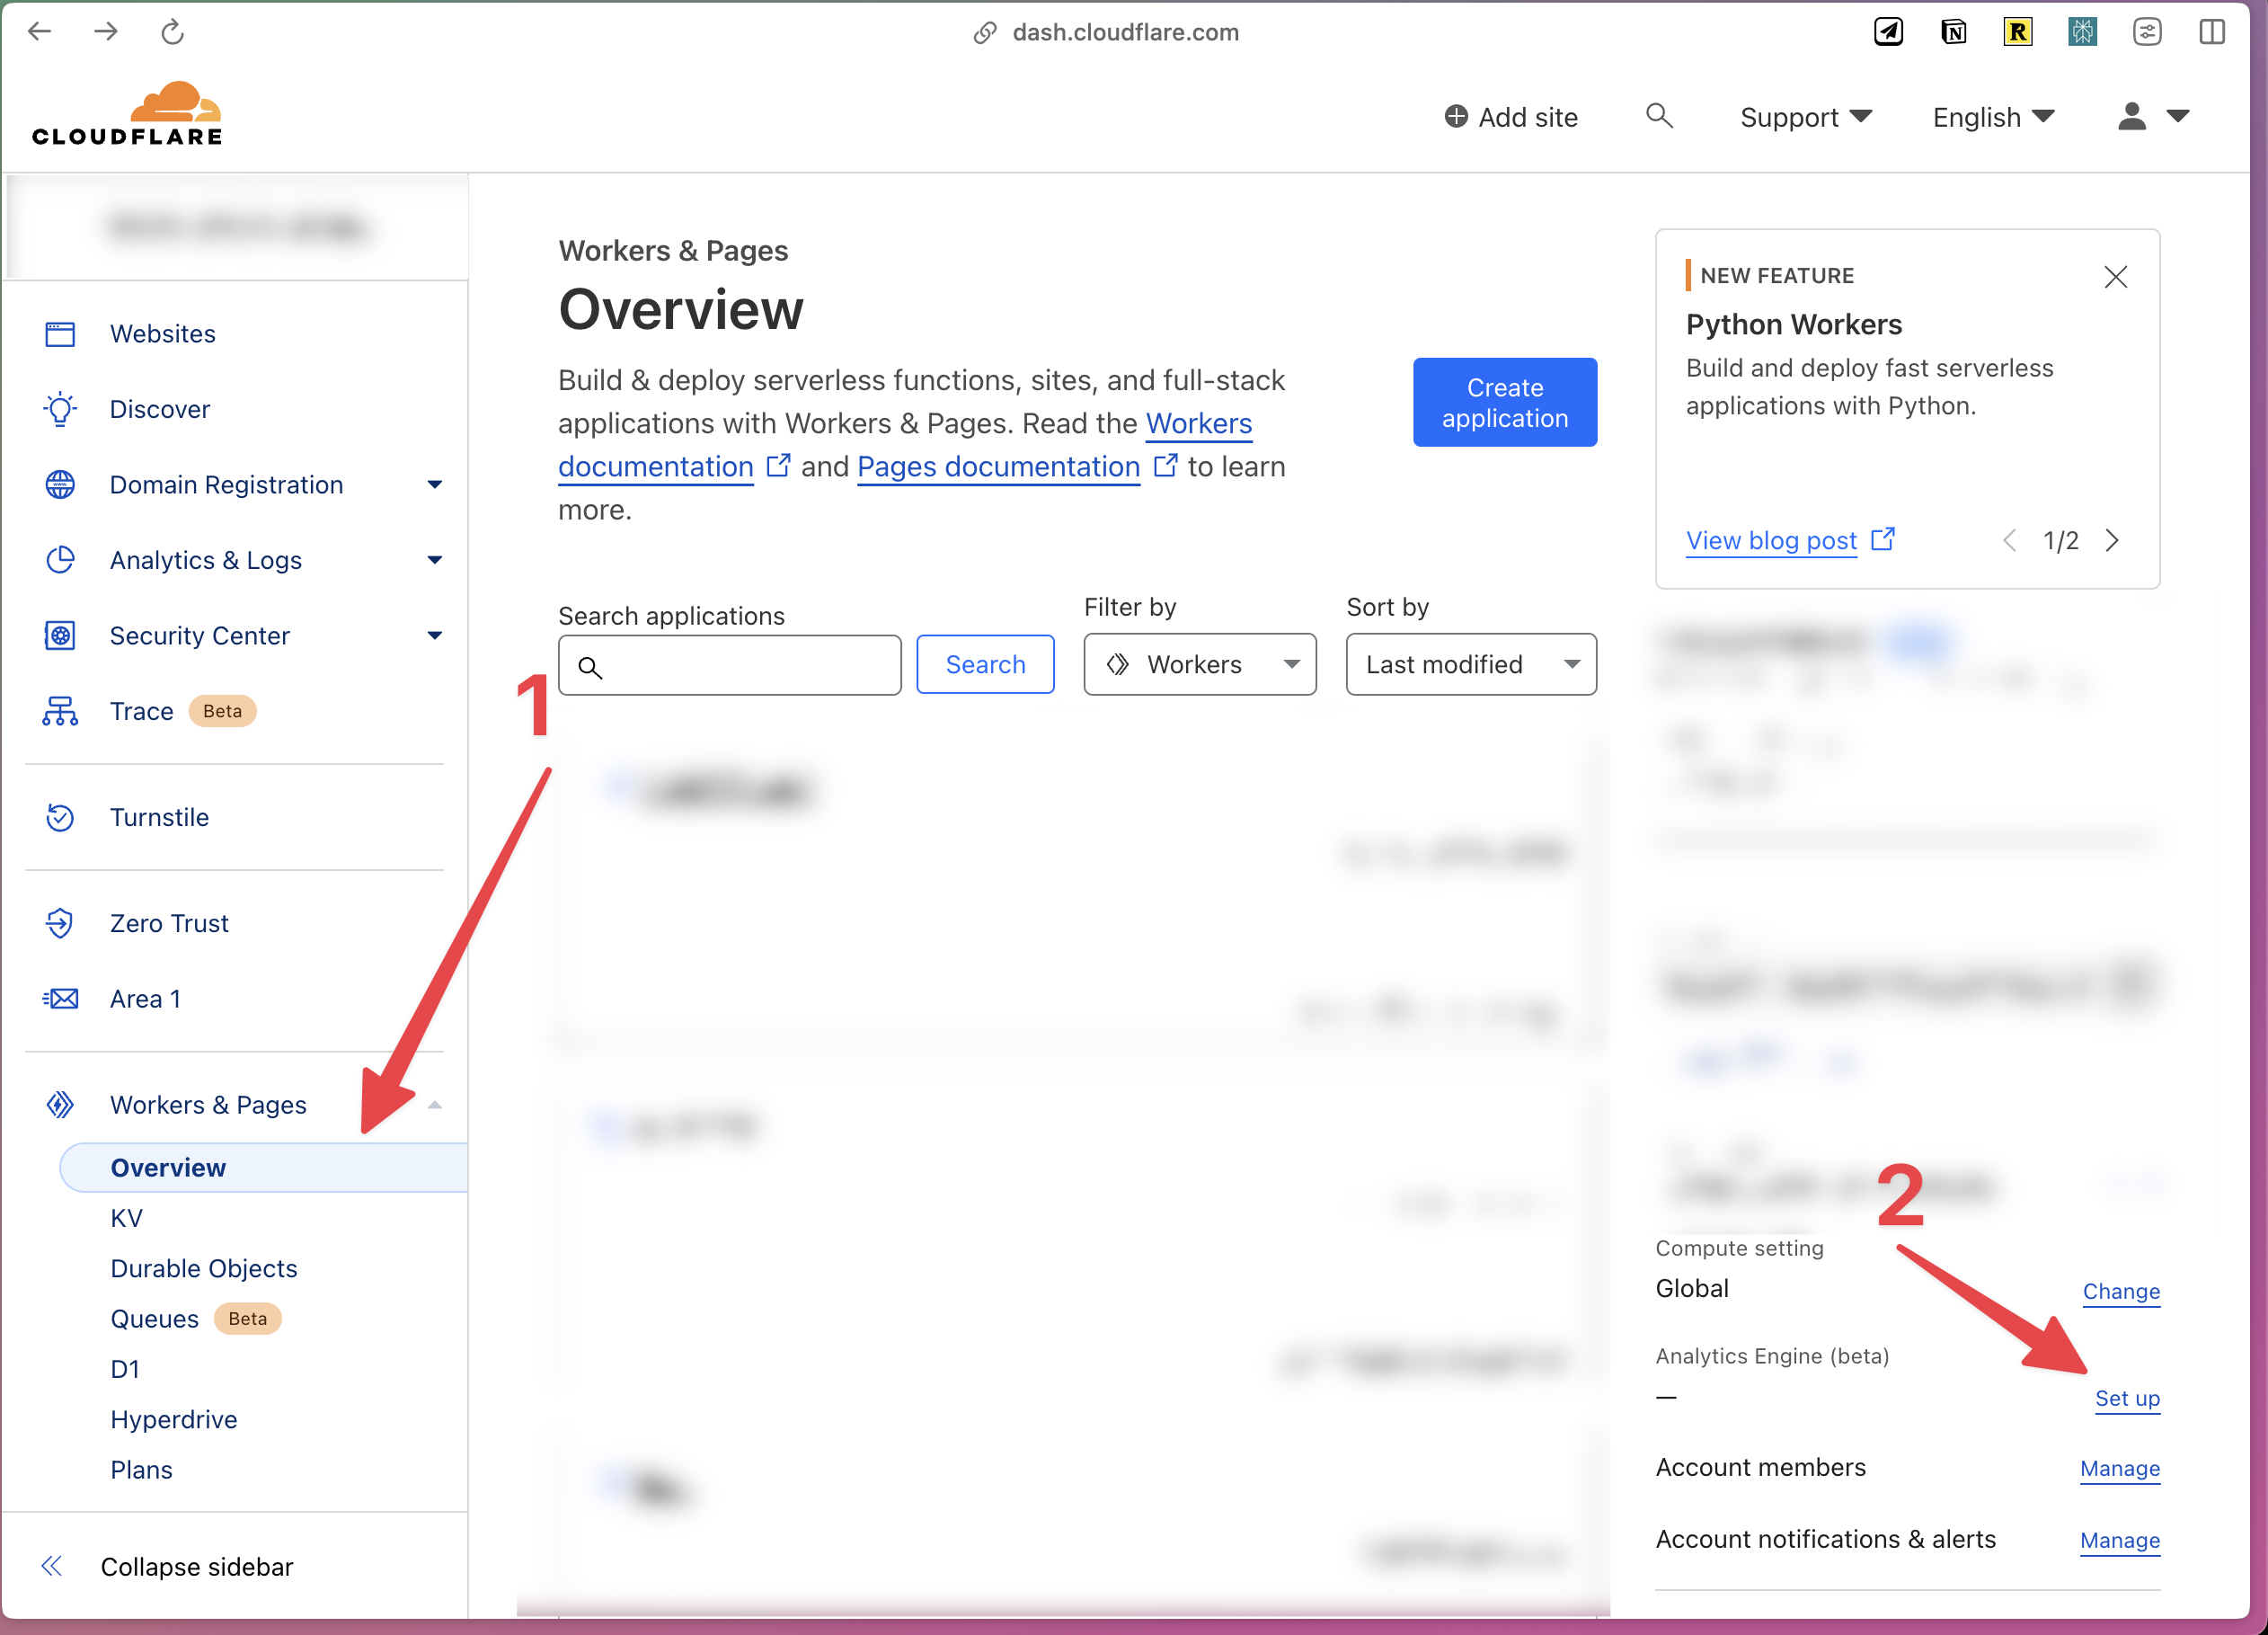
Task: Go to previous feature card with left chevron
Action: [x=2009, y=540]
